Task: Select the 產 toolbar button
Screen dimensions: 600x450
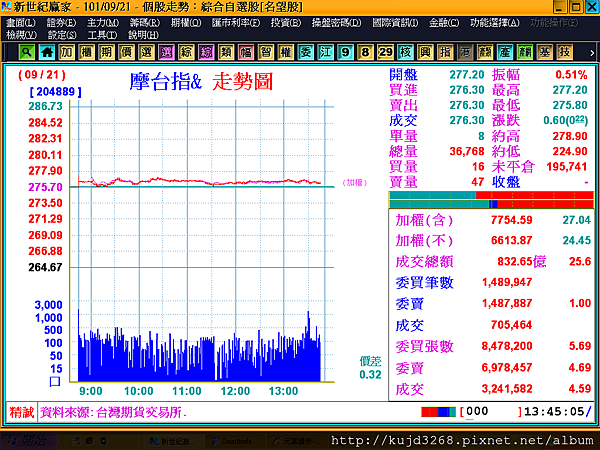Action: tap(505, 52)
